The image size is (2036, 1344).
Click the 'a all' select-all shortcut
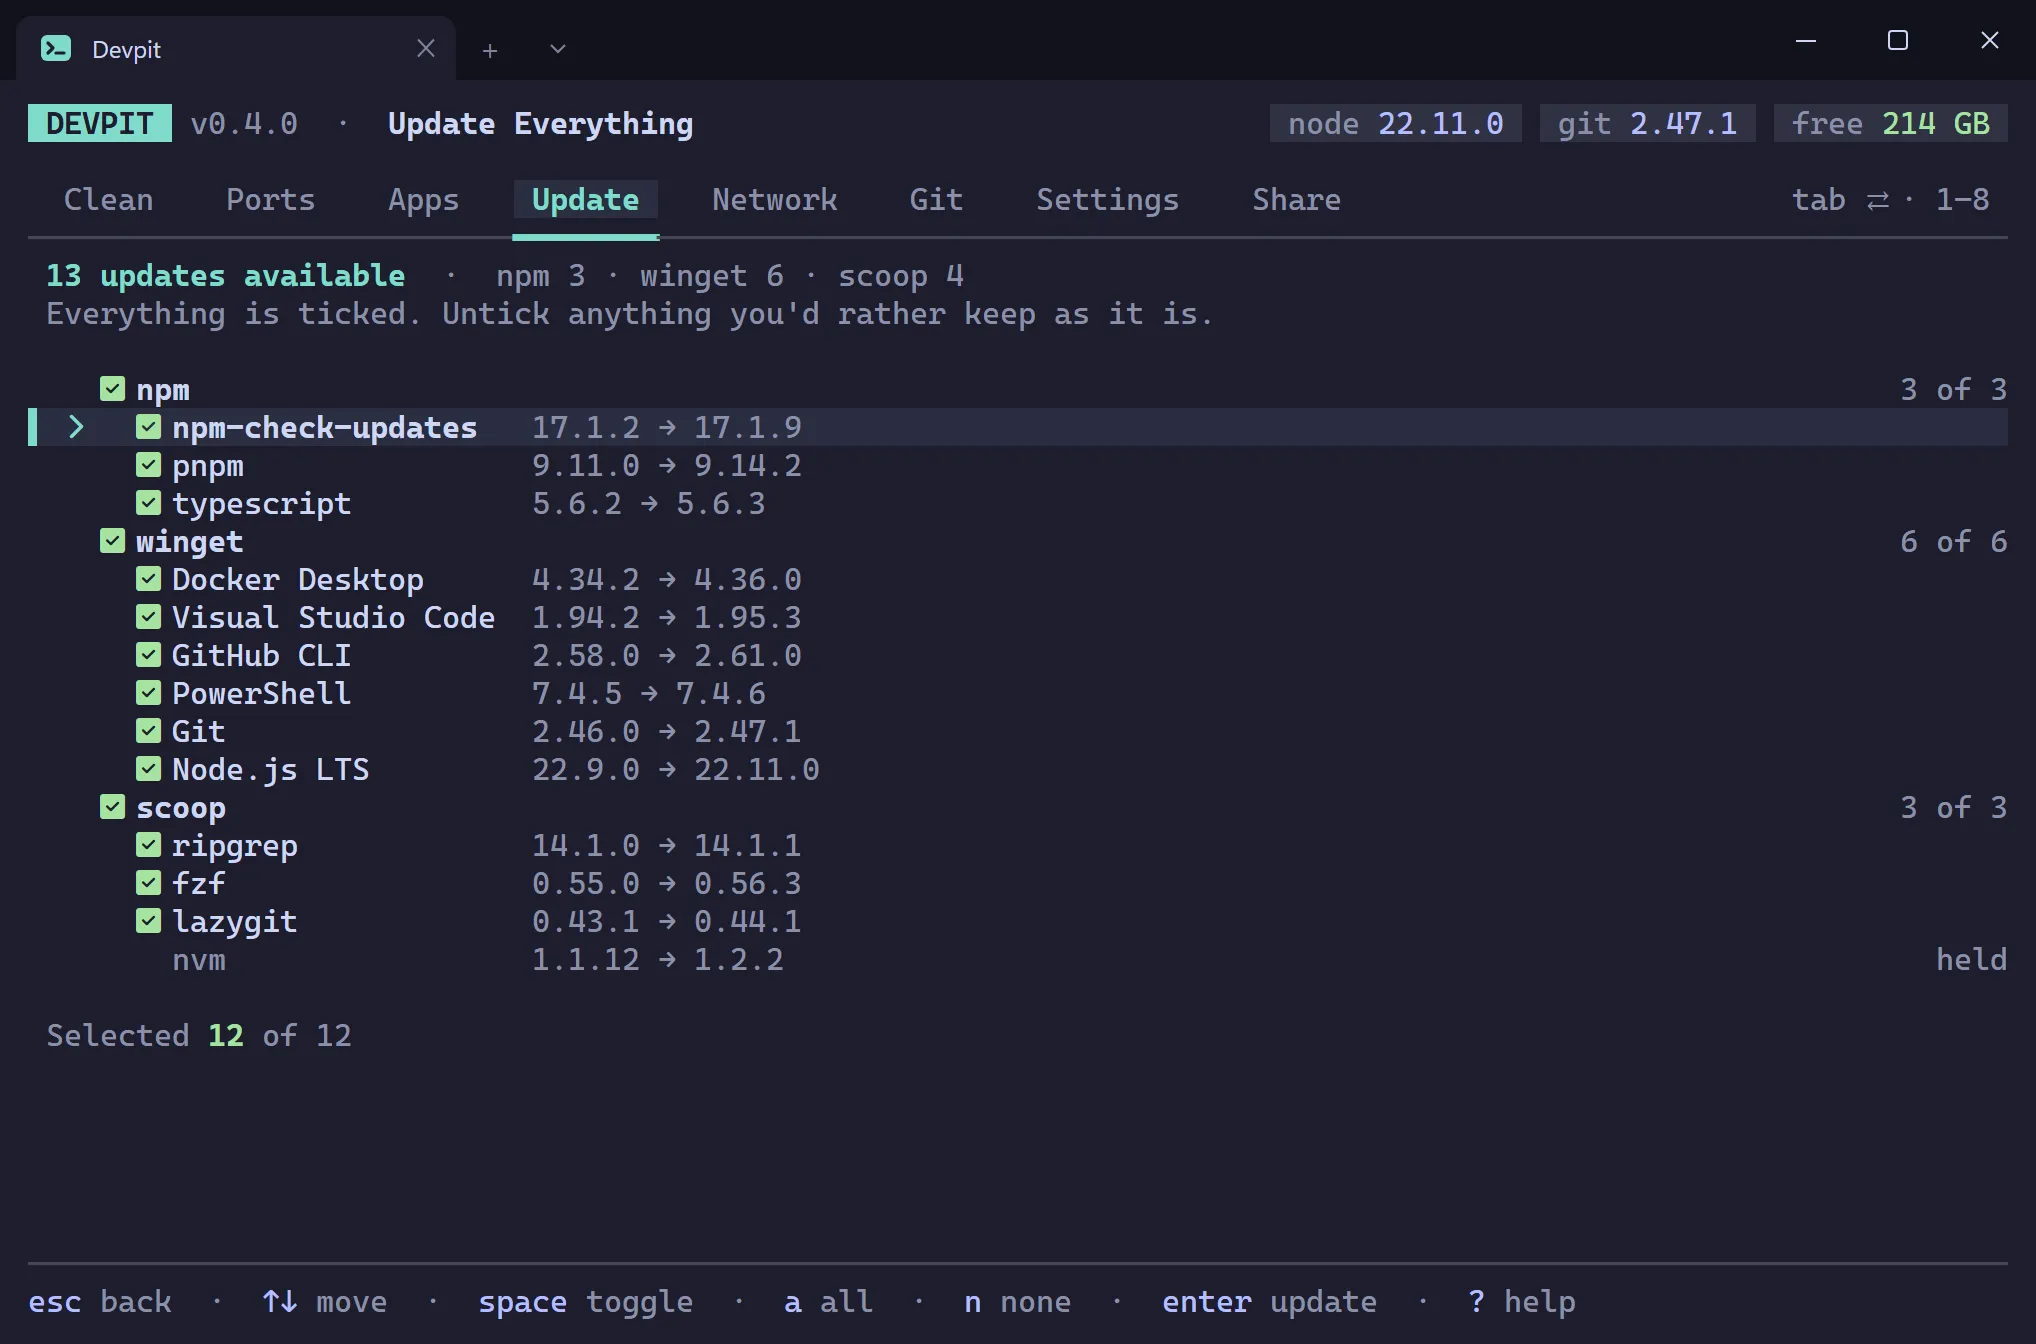click(829, 1302)
